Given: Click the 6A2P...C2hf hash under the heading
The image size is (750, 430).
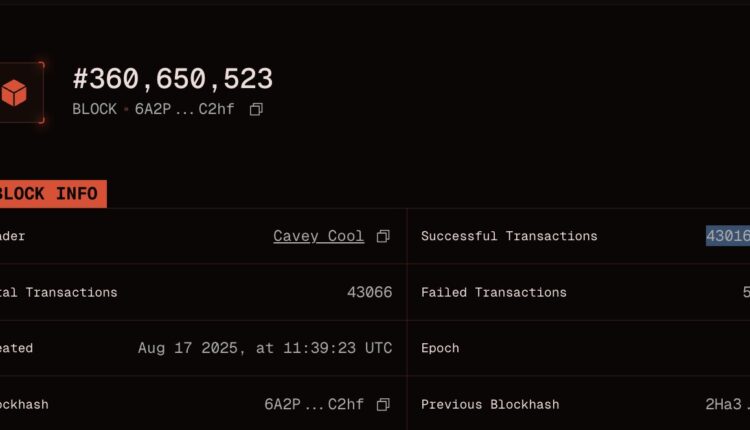Looking at the screenshot, I should click(185, 109).
